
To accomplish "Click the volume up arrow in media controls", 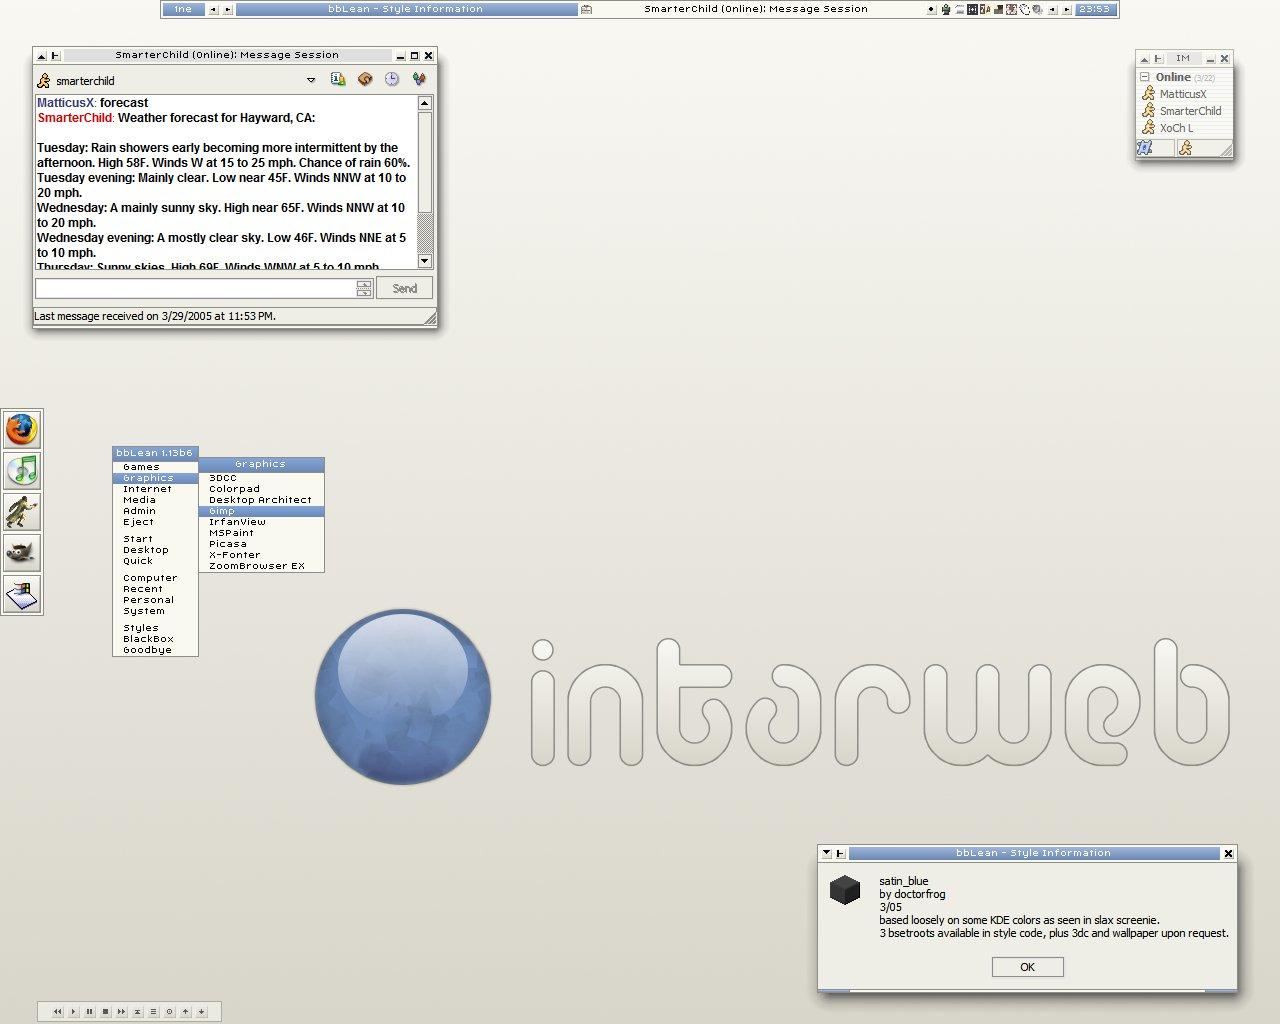I will [185, 1011].
